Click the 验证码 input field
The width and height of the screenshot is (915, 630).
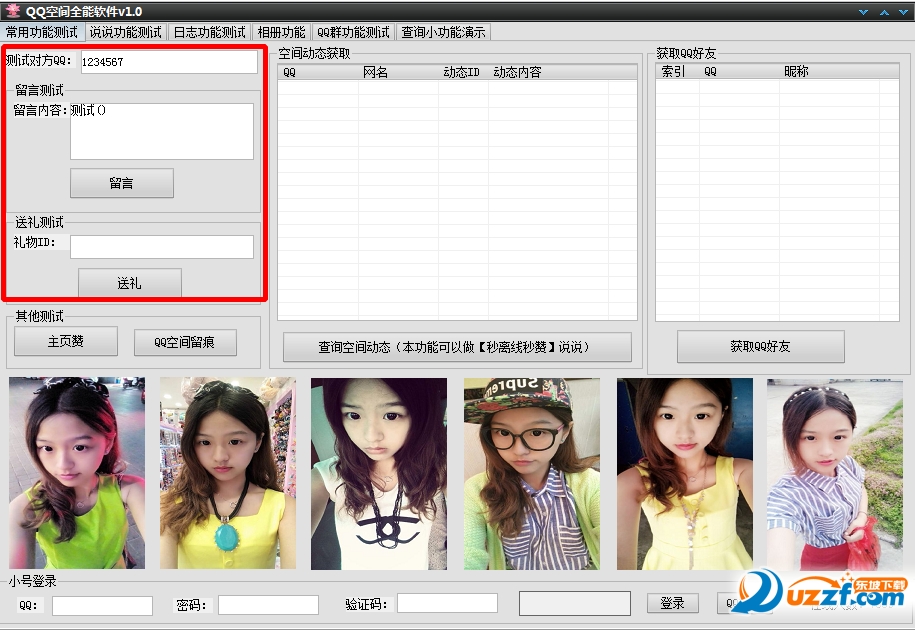(447, 603)
